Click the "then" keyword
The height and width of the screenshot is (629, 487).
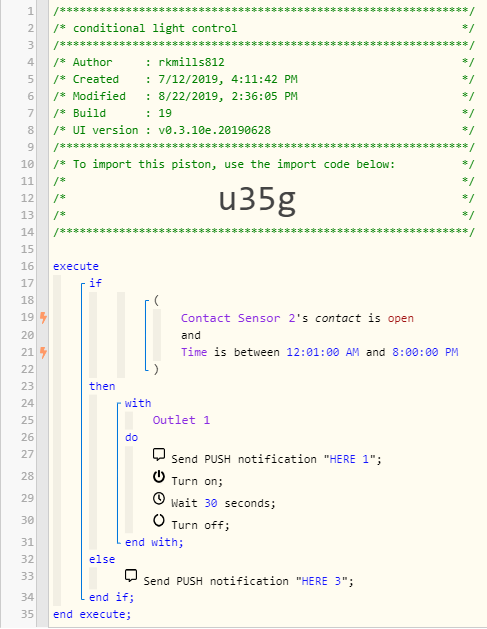tap(102, 386)
